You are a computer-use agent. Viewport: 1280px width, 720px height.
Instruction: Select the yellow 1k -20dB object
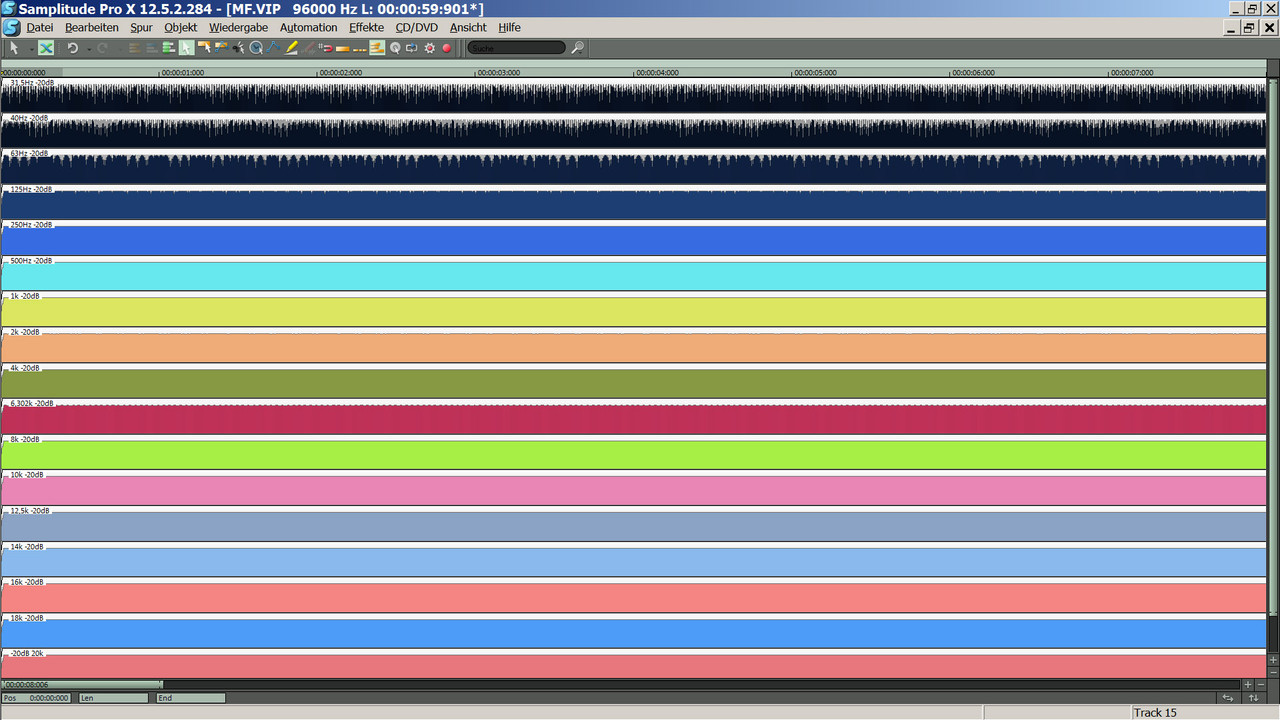(x=634, y=311)
